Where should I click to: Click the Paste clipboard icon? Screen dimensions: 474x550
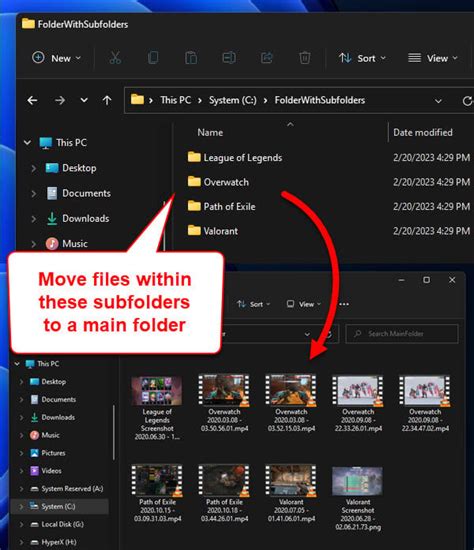tap(191, 58)
